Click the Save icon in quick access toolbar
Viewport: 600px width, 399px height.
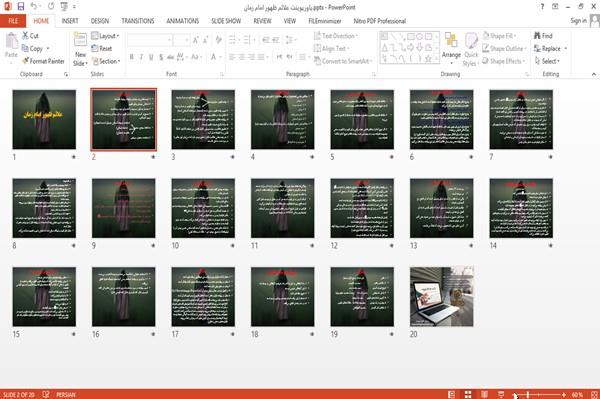[21, 6]
